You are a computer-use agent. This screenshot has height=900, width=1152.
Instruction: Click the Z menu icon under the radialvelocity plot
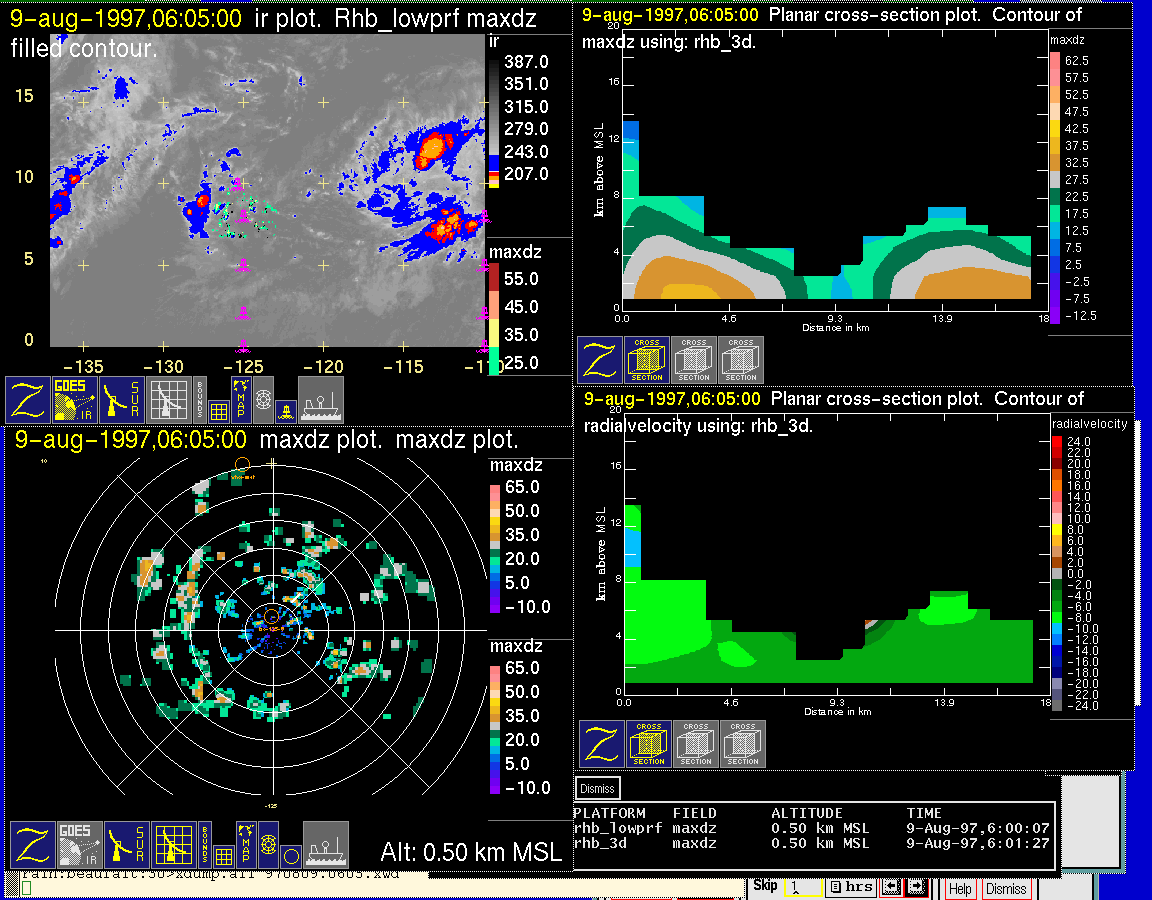pos(602,744)
